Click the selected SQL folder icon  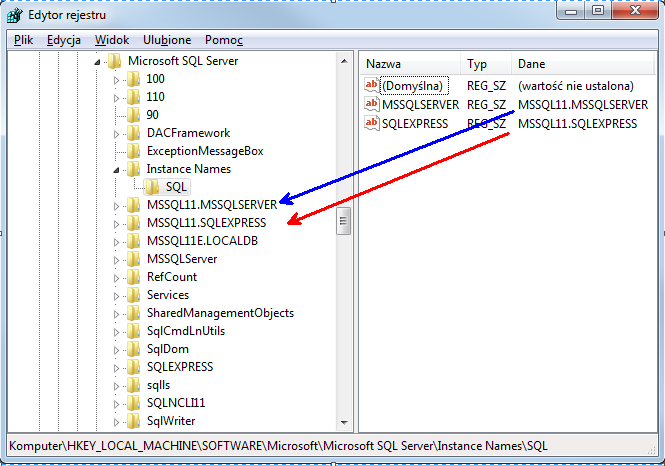(153, 187)
